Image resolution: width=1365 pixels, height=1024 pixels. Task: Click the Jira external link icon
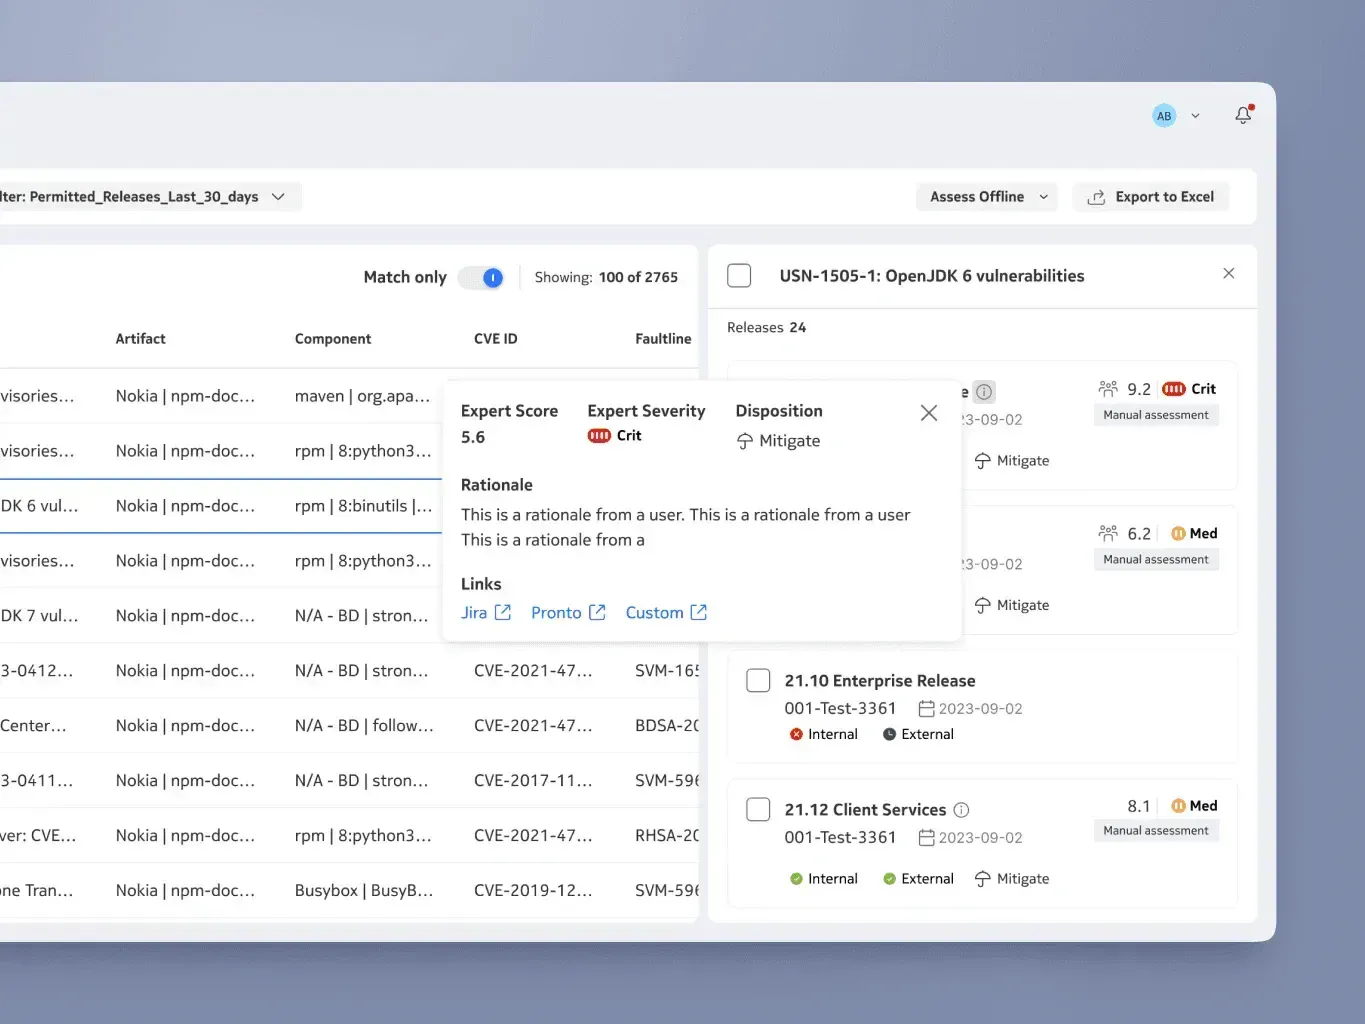pos(503,612)
